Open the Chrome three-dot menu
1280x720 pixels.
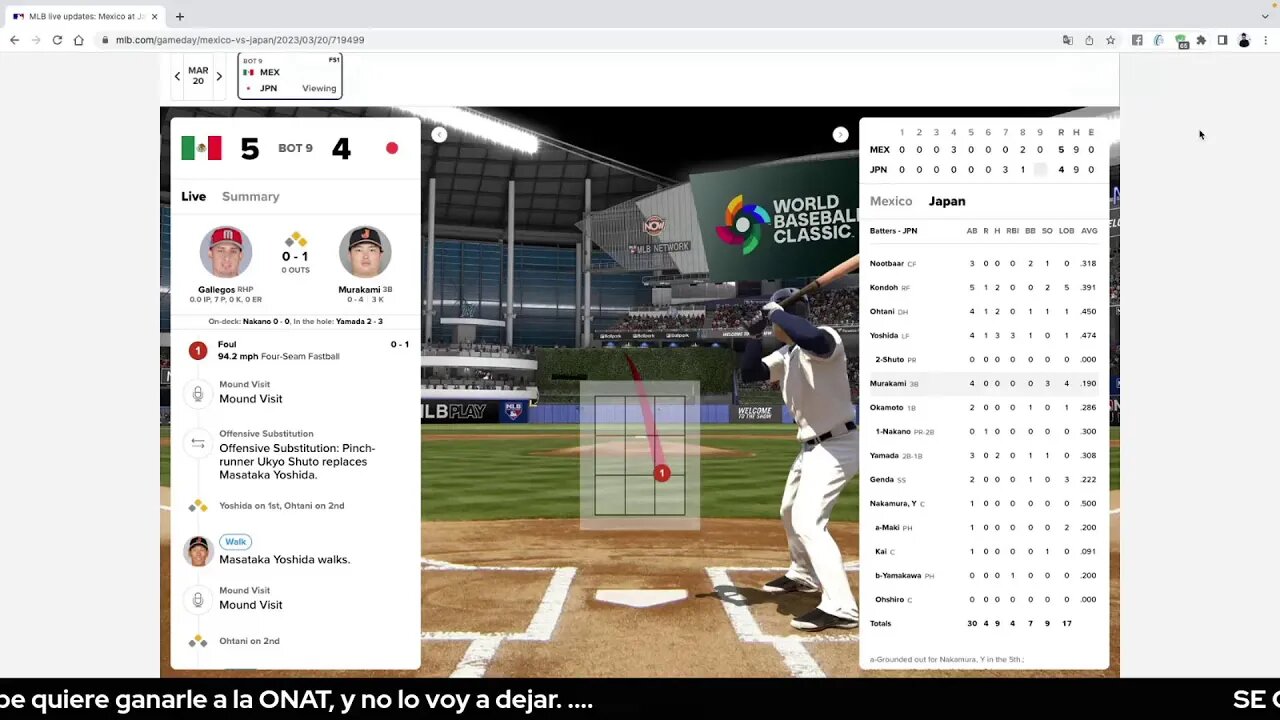1266,40
